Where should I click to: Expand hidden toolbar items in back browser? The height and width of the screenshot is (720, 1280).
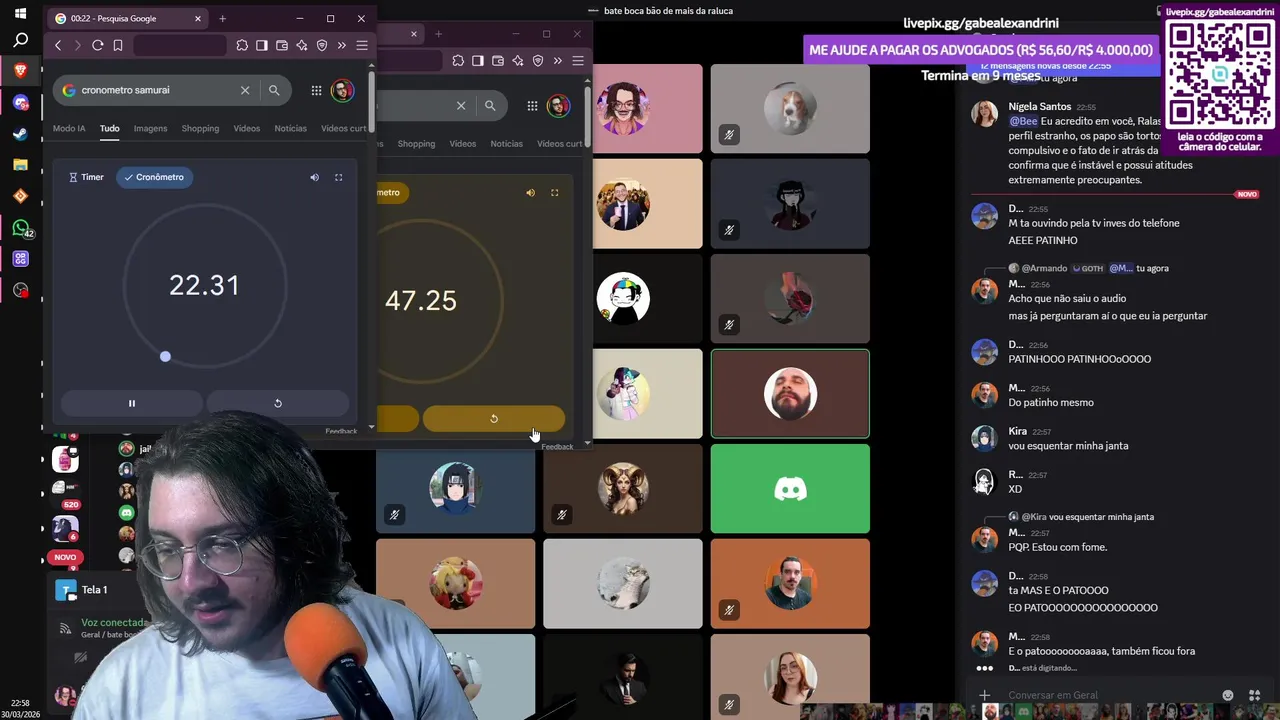[x=558, y=61]
